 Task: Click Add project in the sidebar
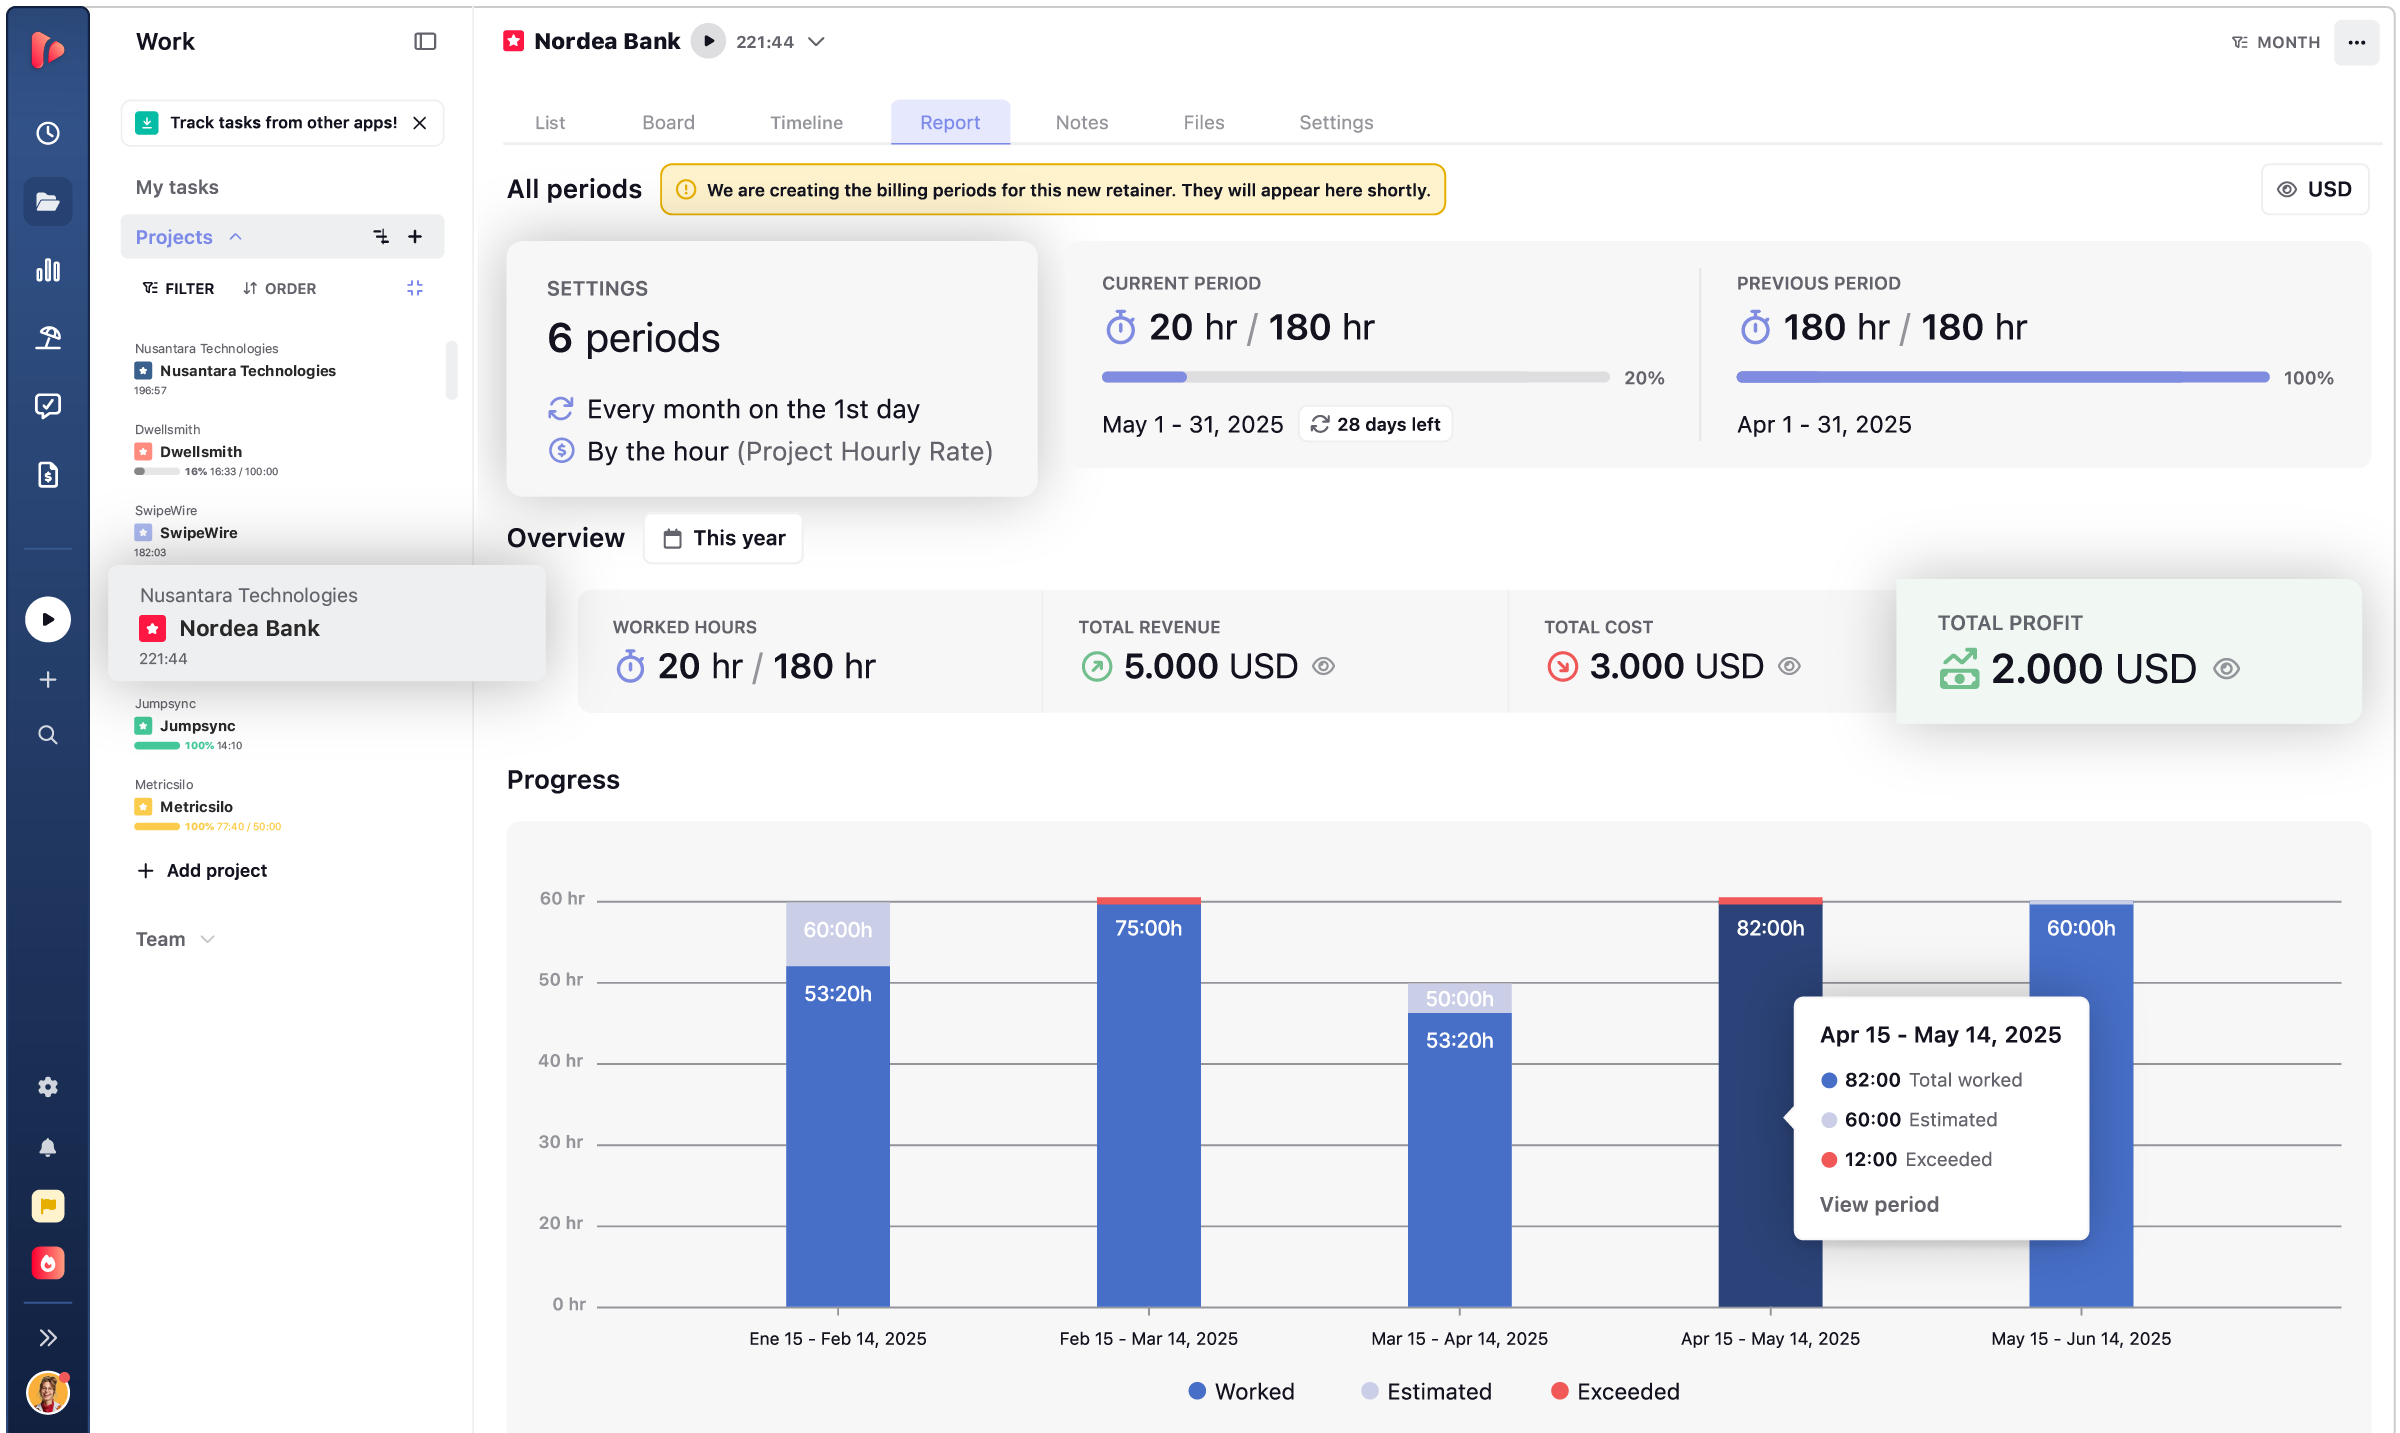point(202,870)
